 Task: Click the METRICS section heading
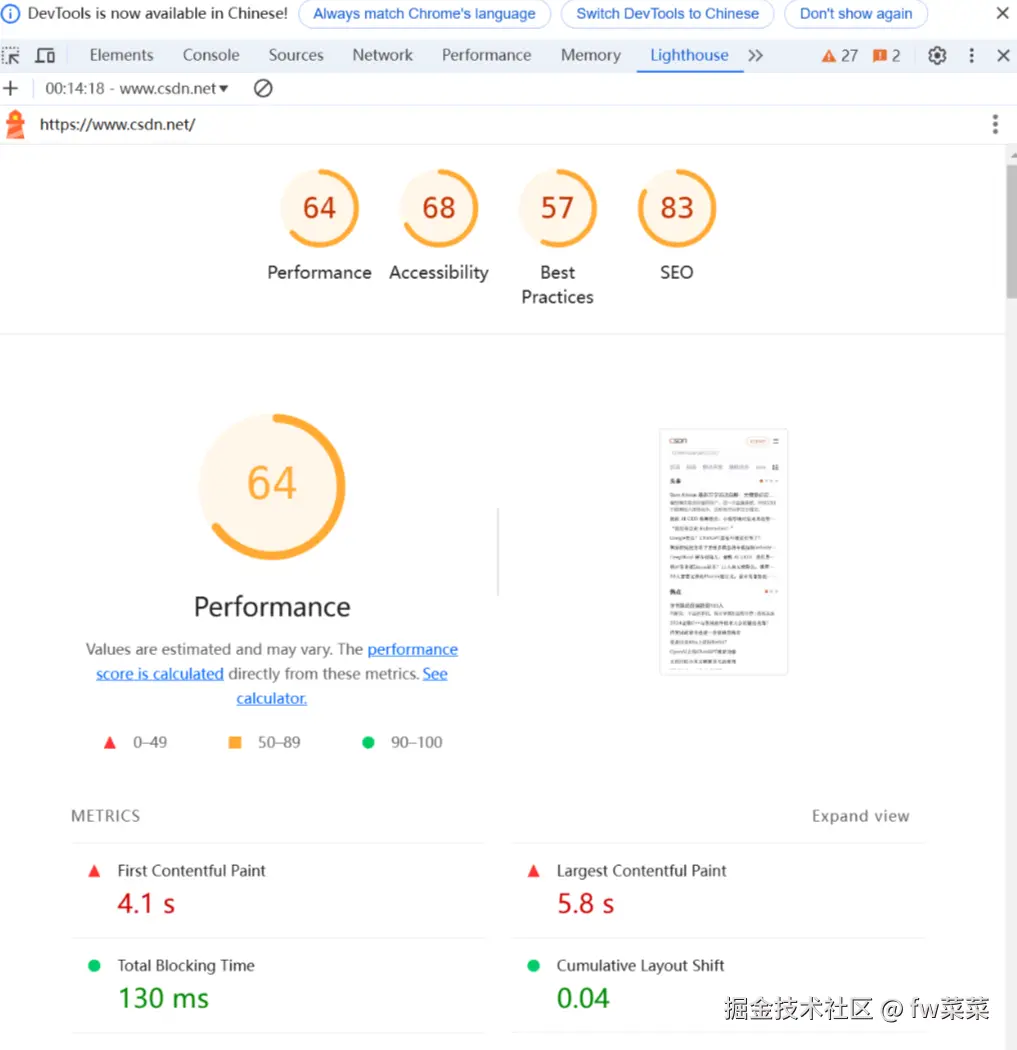[106, 816]
